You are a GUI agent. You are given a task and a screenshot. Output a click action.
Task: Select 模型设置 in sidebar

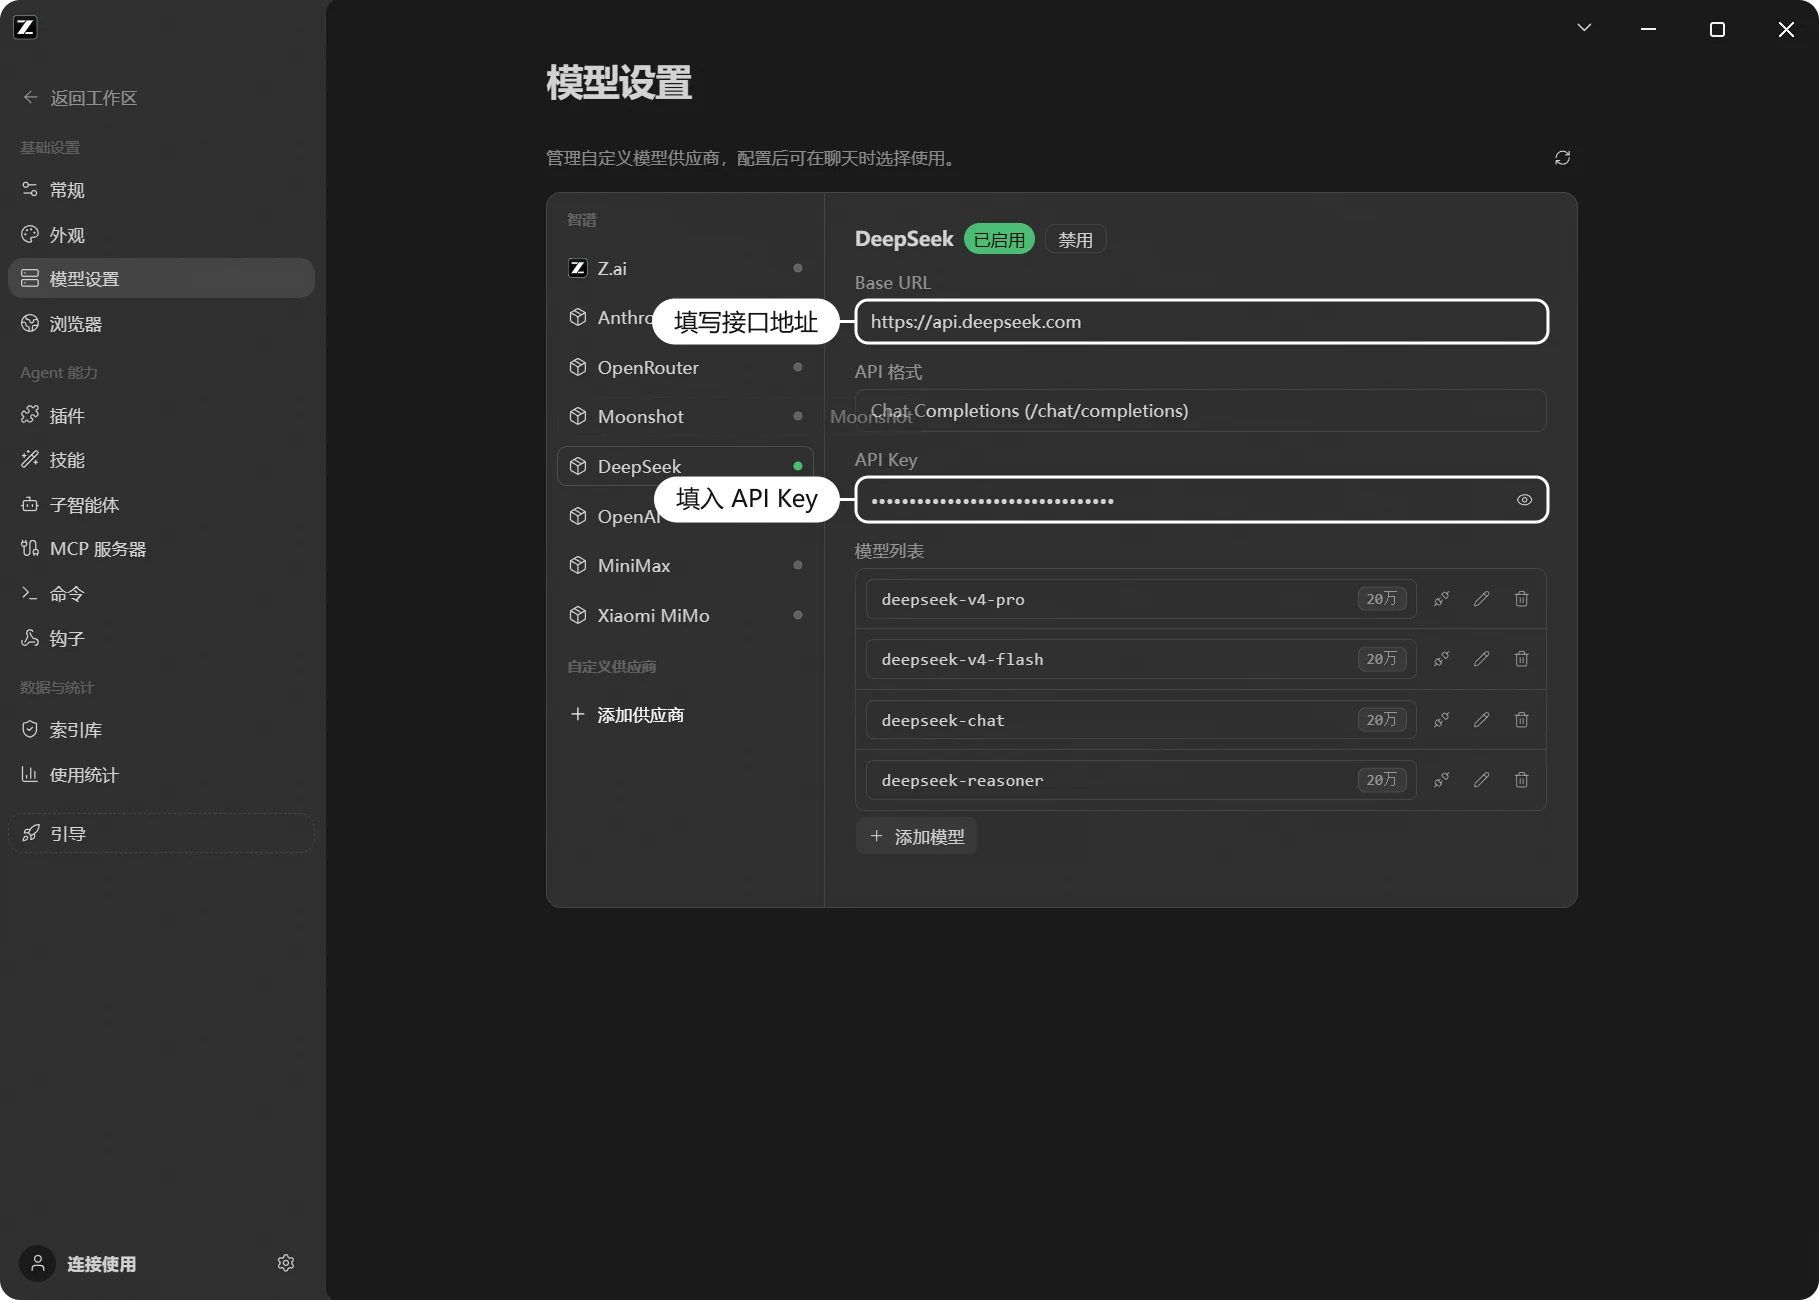(161, 278)
